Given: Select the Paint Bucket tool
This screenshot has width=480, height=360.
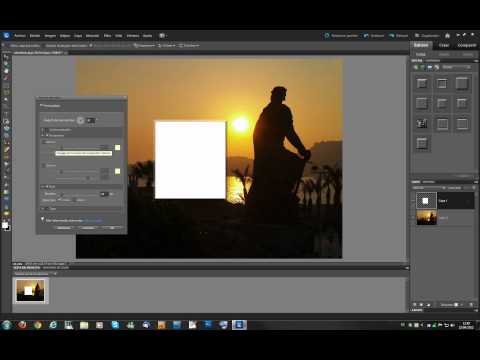Looking at the screenshot, I should click(x=6, y=185).
